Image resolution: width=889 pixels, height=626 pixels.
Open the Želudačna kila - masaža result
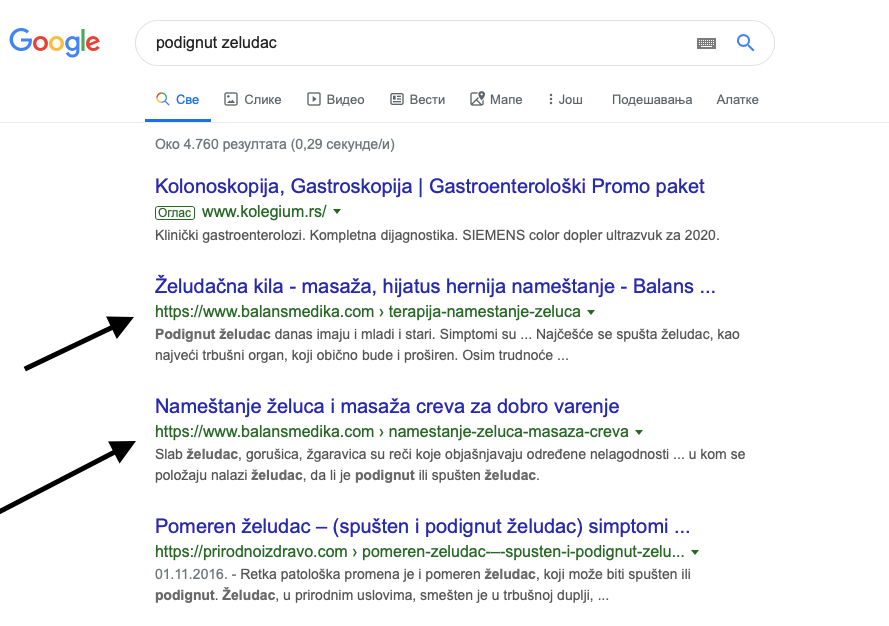pos(435,286)
